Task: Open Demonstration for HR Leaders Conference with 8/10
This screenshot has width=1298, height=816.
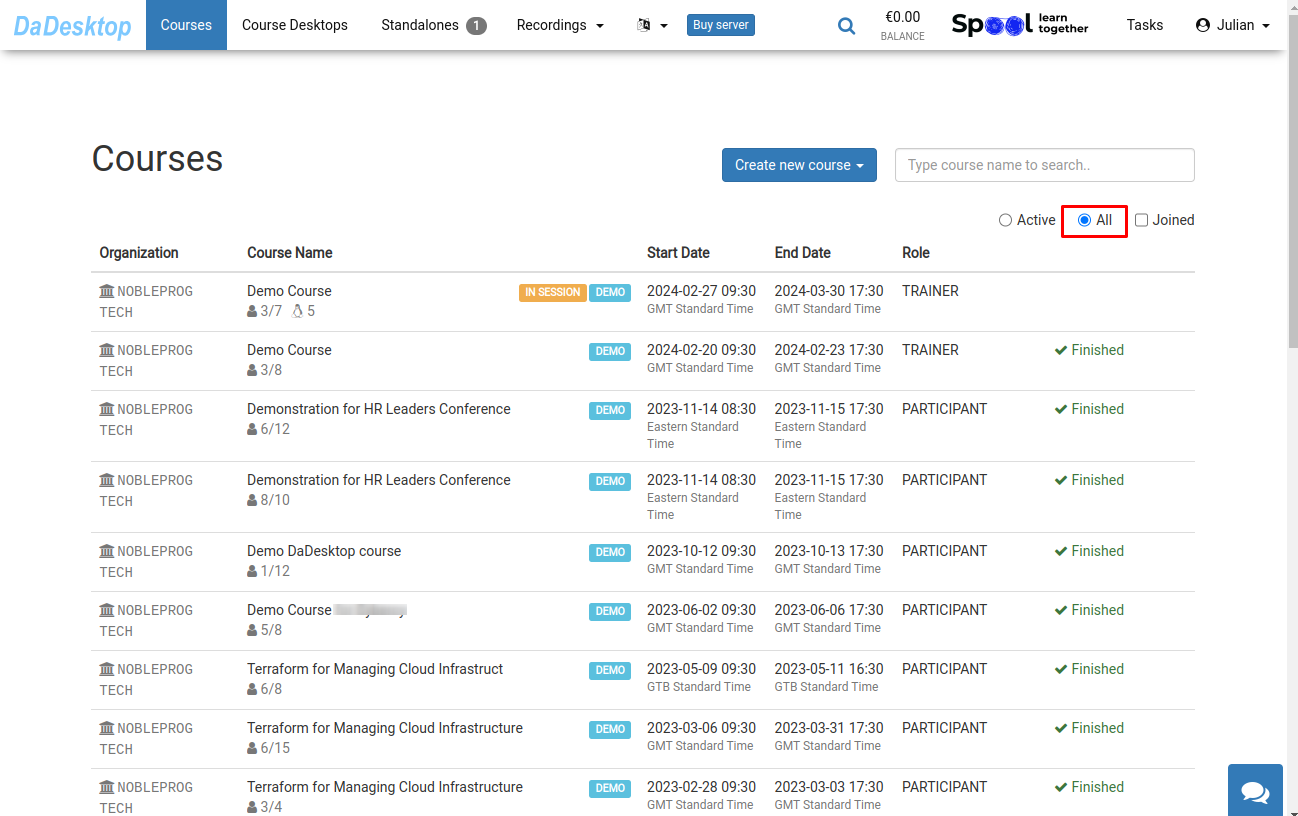Action: tap(379, 480)
